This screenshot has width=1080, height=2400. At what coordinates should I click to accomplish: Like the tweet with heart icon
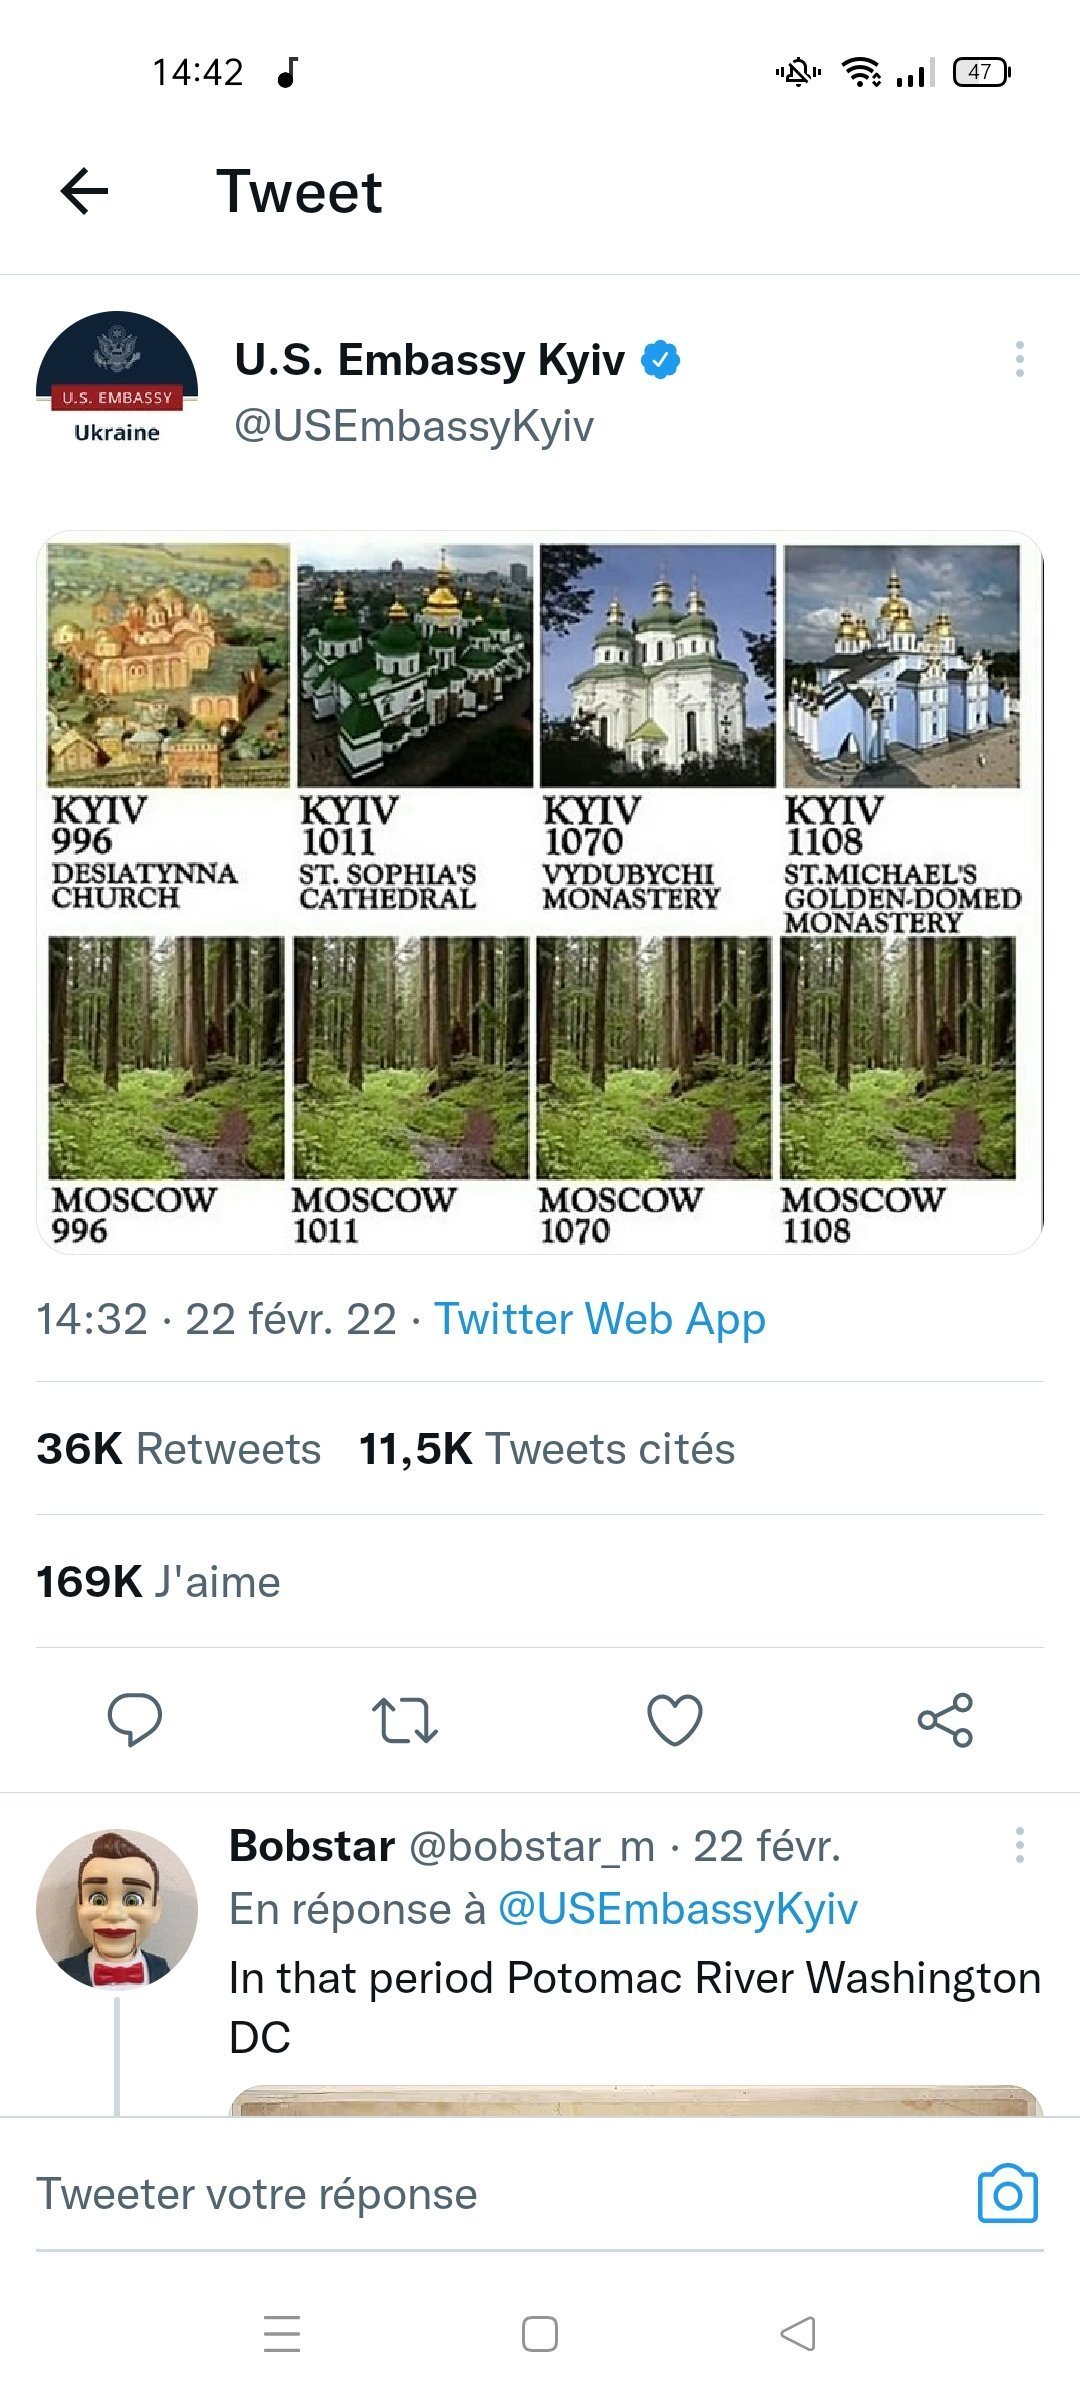[x=675, y=1719]
